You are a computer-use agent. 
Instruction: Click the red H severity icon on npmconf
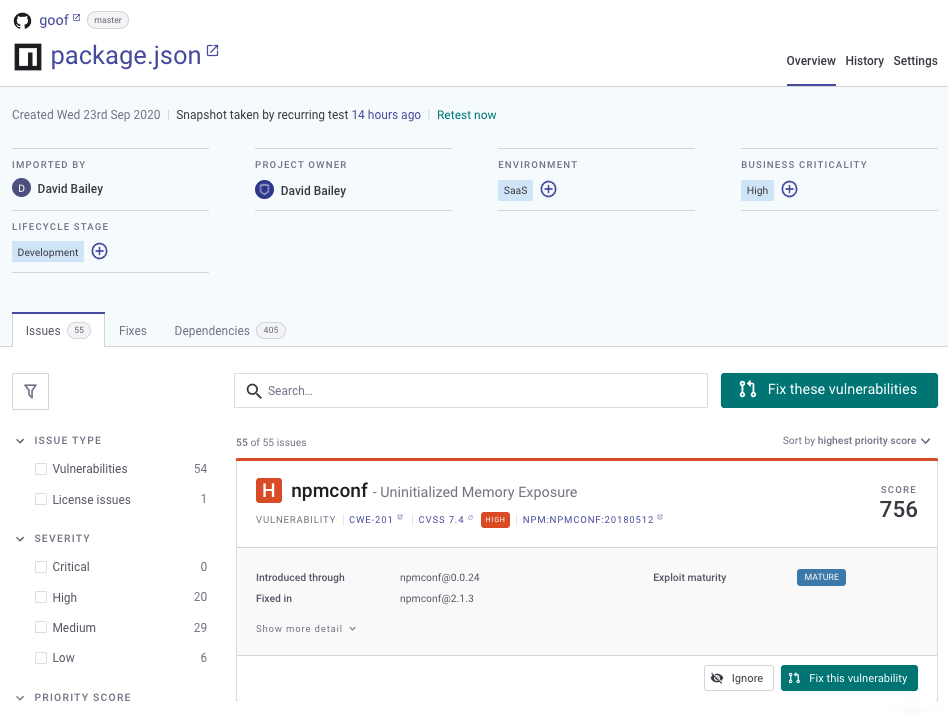271,490
